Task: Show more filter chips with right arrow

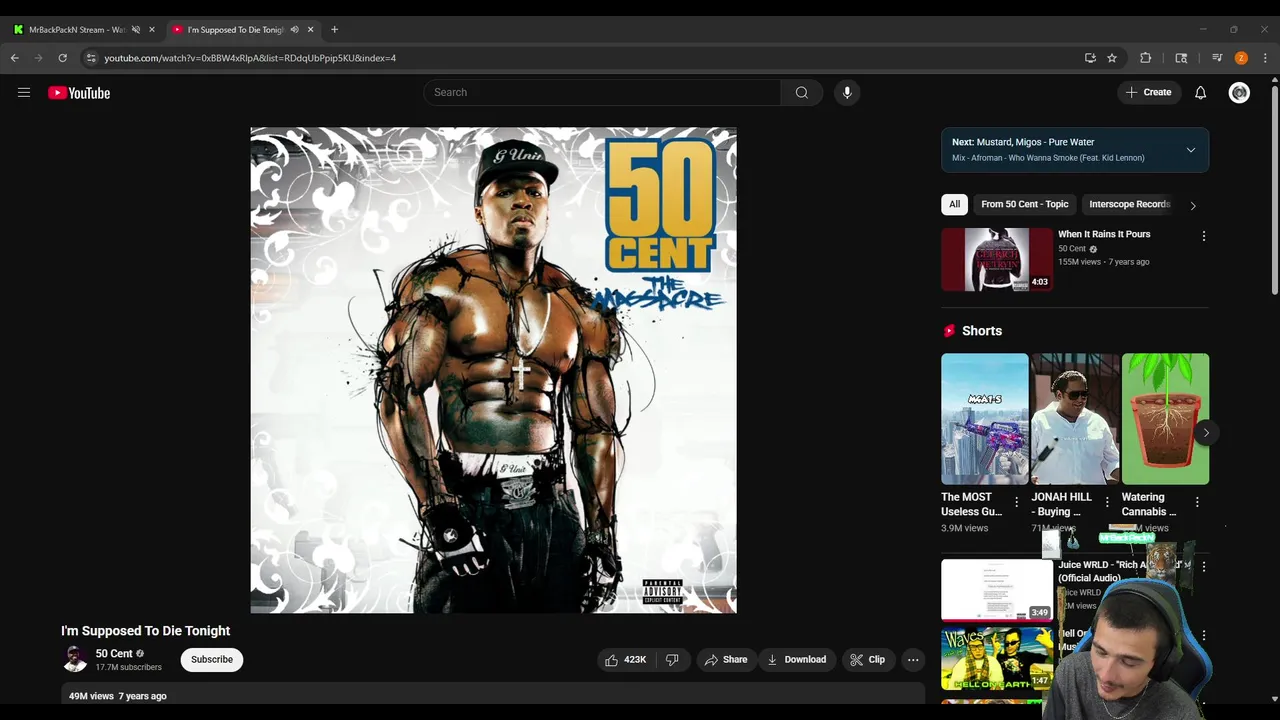Action: point(1193,205)
